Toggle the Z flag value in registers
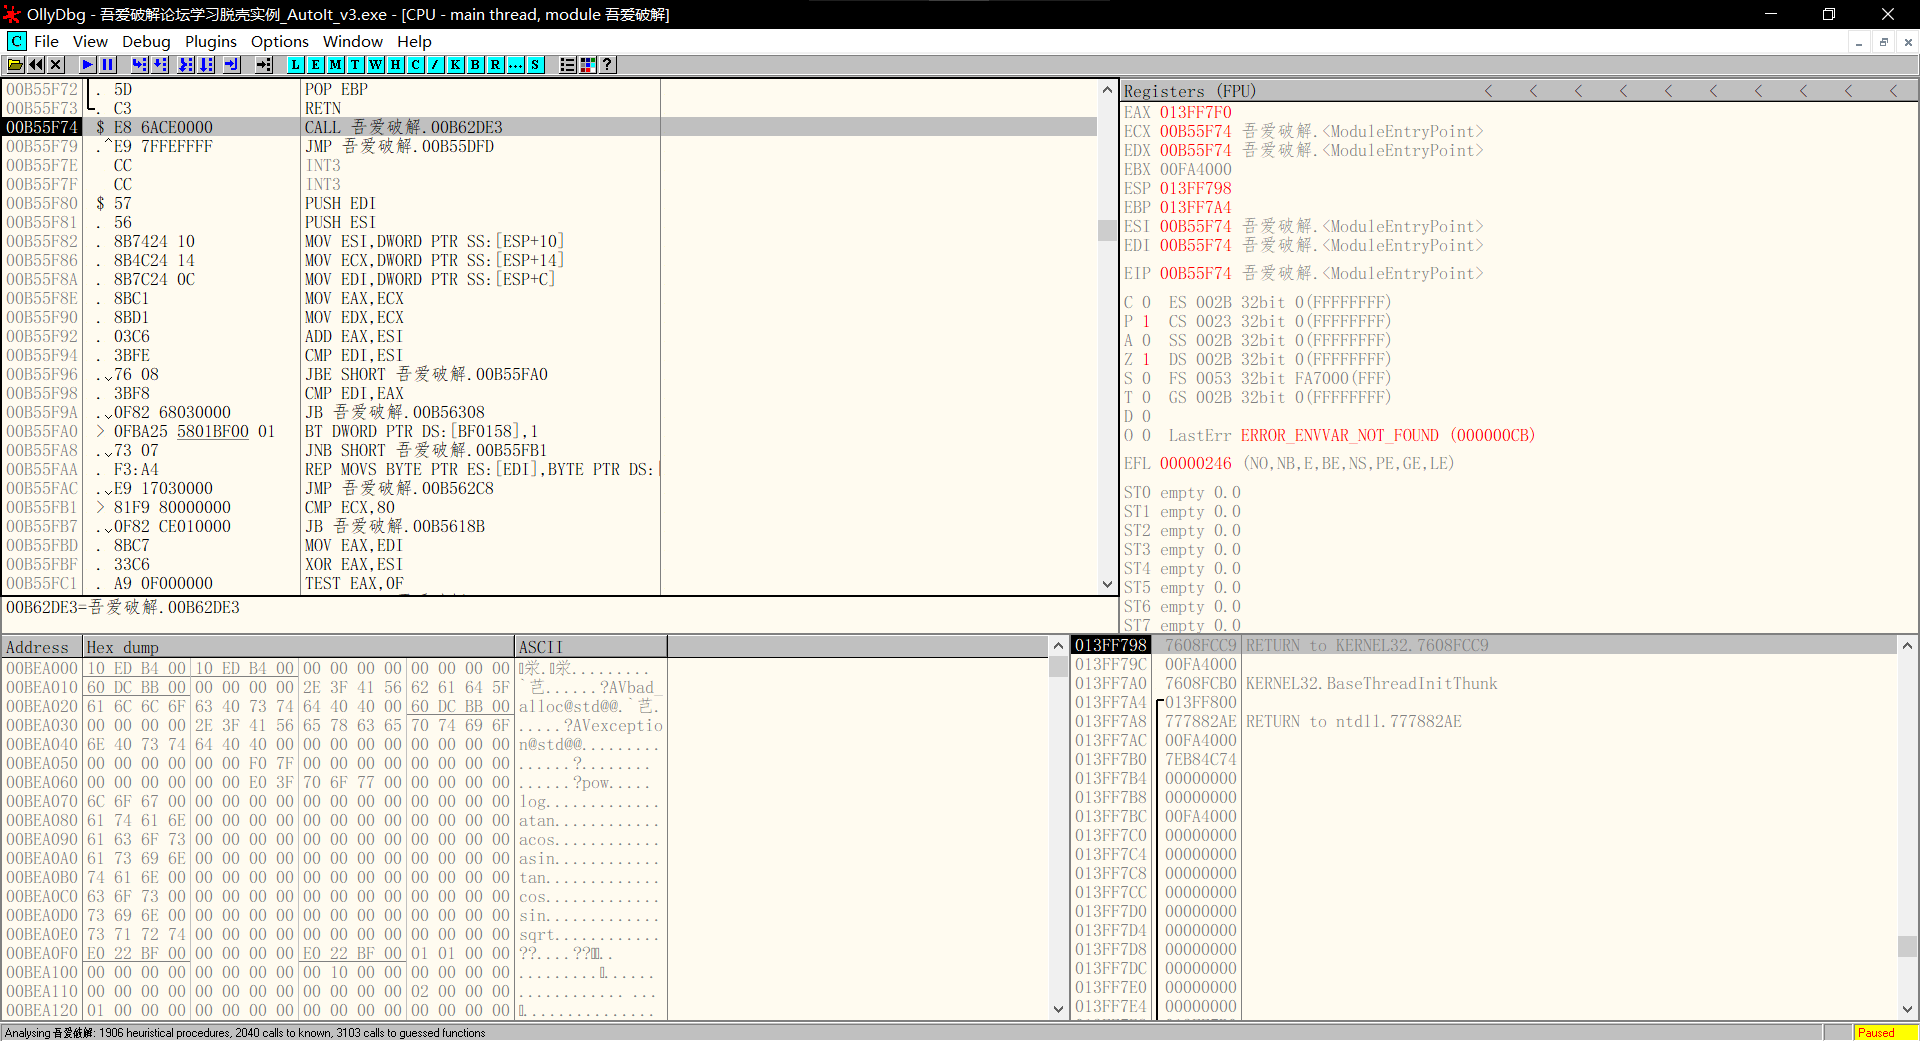Viewport: 1920px width, 1041px height. (1146, 359)
